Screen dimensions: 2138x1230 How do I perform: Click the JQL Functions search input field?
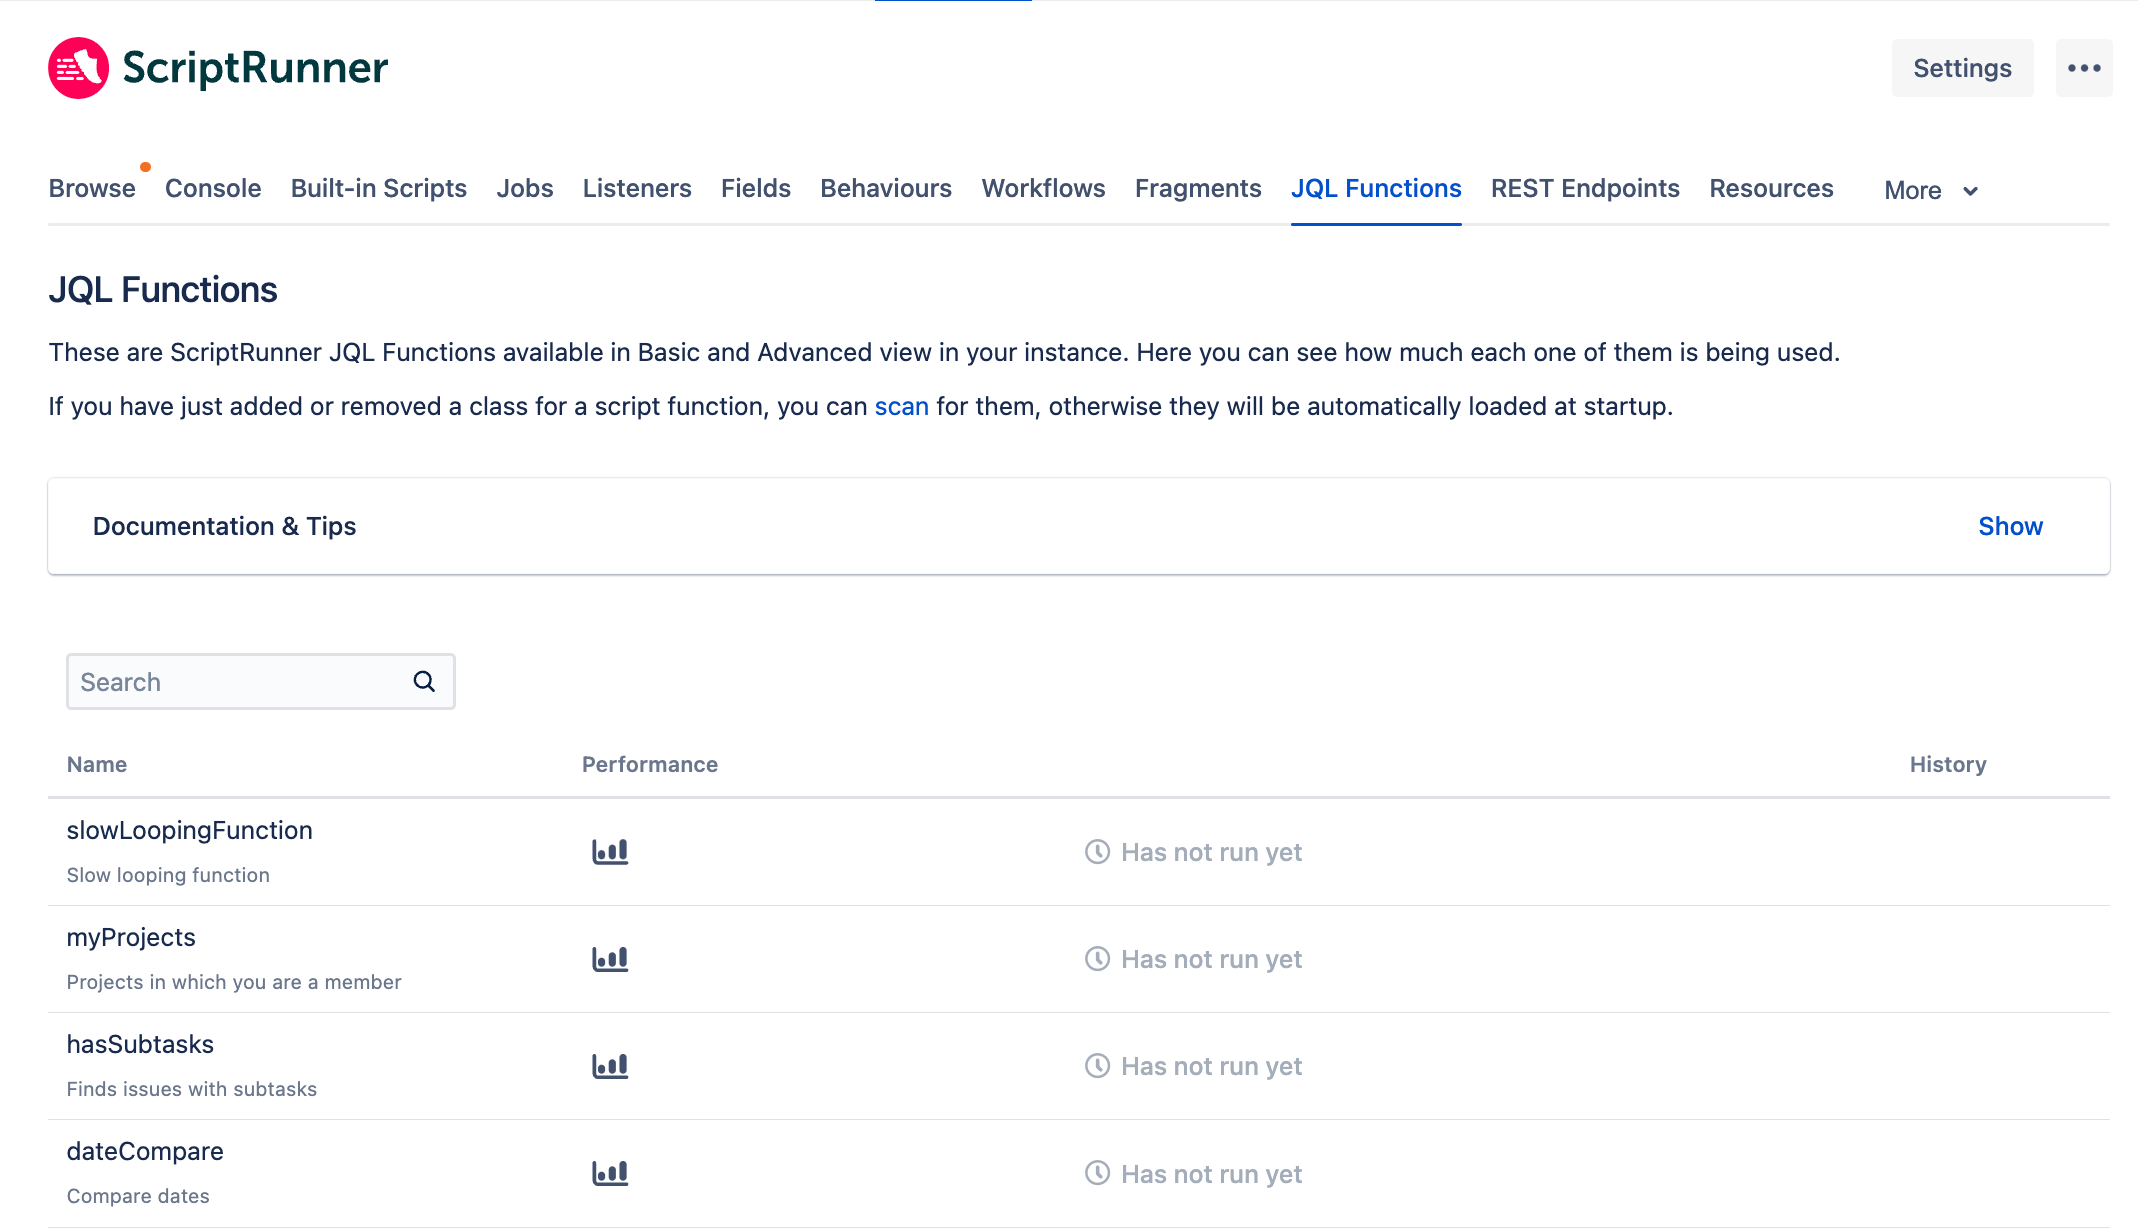(x=260, y=680)
